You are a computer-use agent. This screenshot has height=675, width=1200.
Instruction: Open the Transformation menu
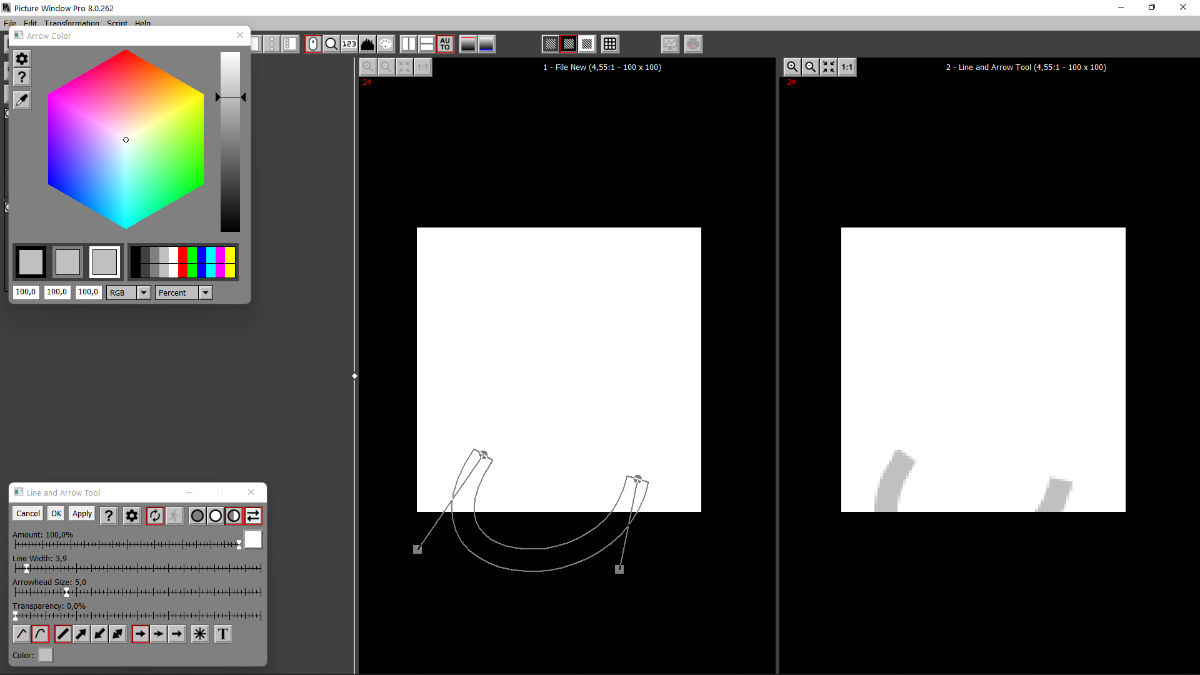72,23
